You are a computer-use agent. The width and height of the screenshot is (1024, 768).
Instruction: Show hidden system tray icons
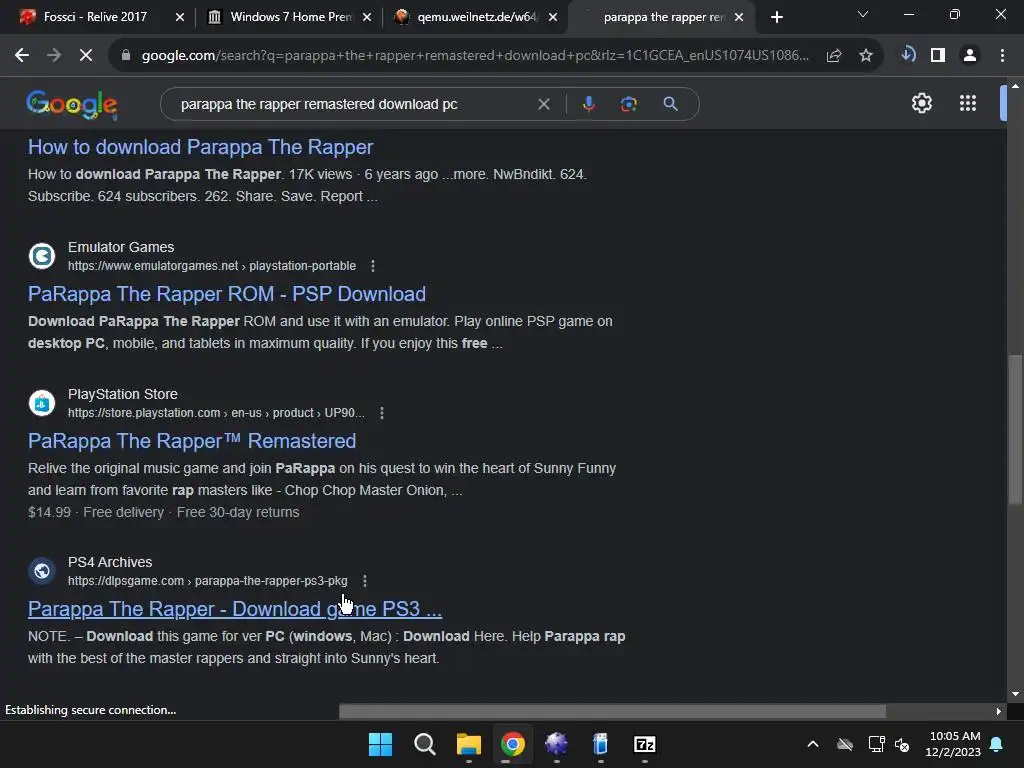(813, 744)
